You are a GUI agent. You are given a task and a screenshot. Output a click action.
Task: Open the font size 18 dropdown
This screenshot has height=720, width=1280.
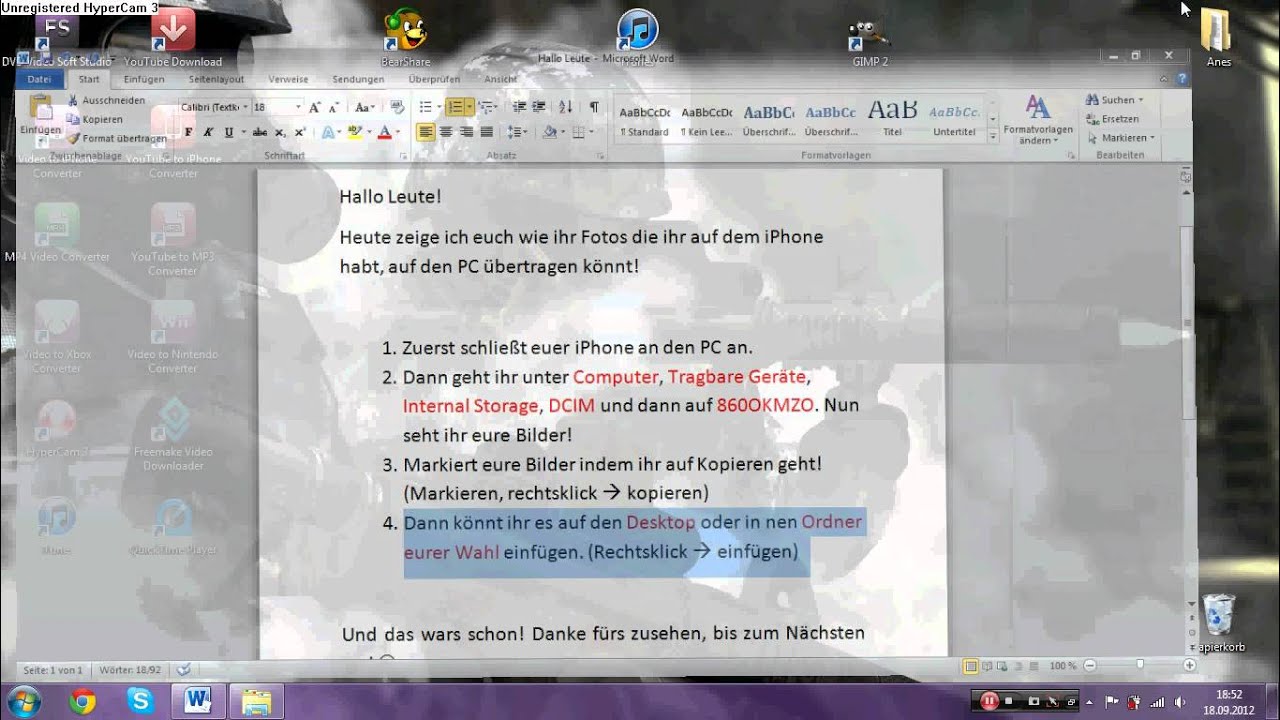point(298,107)
